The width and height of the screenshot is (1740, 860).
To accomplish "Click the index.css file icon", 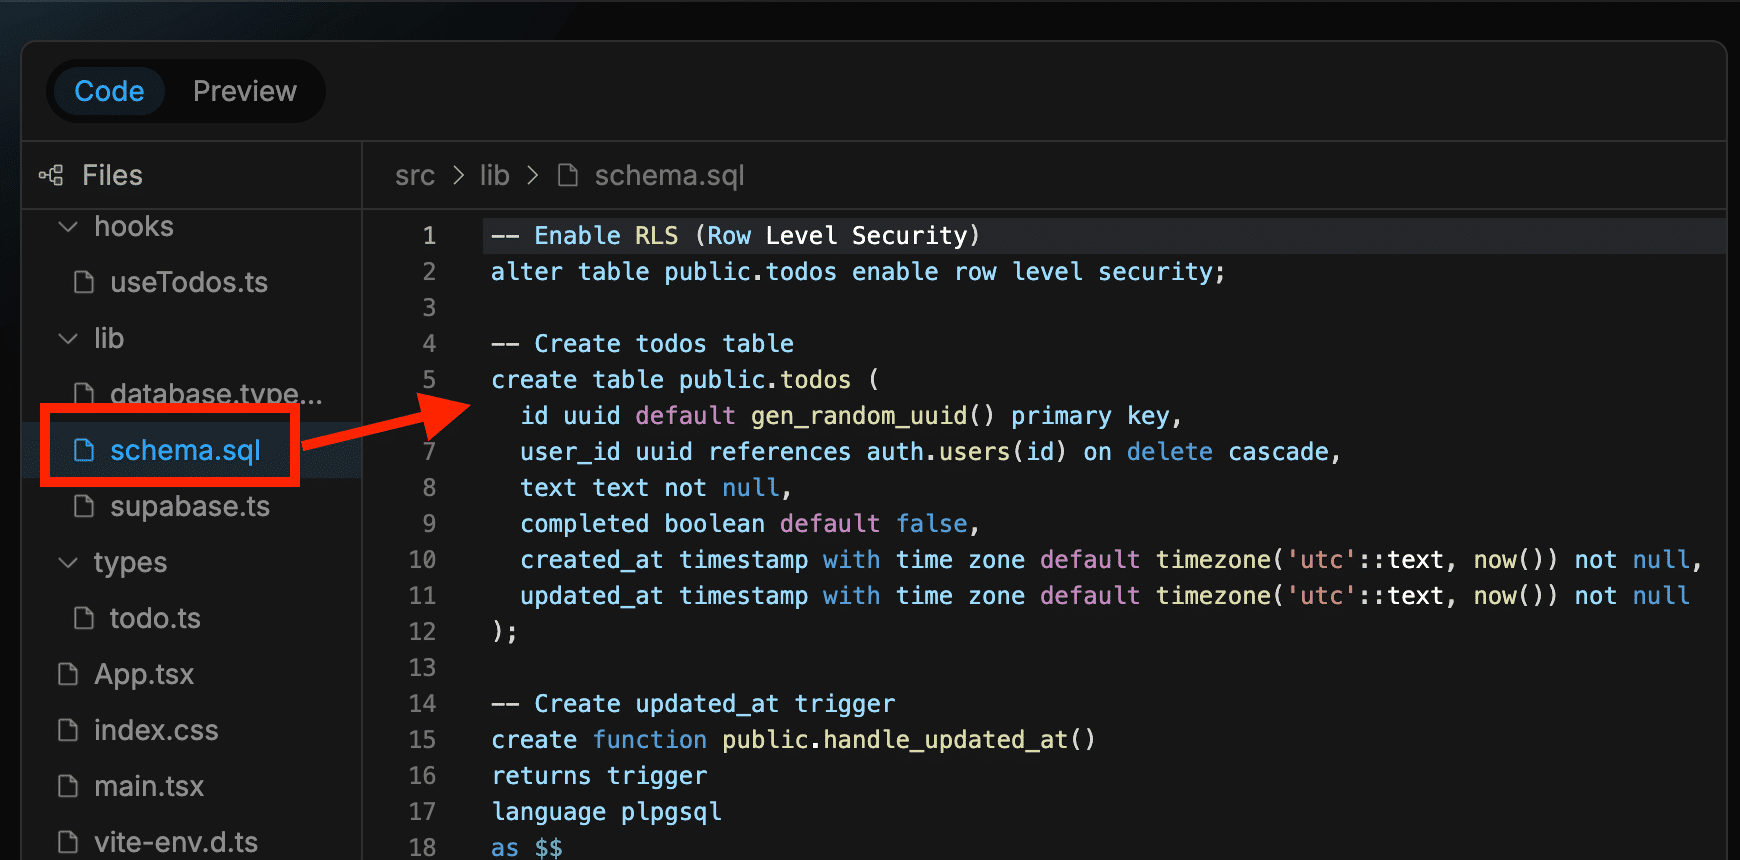I will pyautogui.click(x=68, y=731).
